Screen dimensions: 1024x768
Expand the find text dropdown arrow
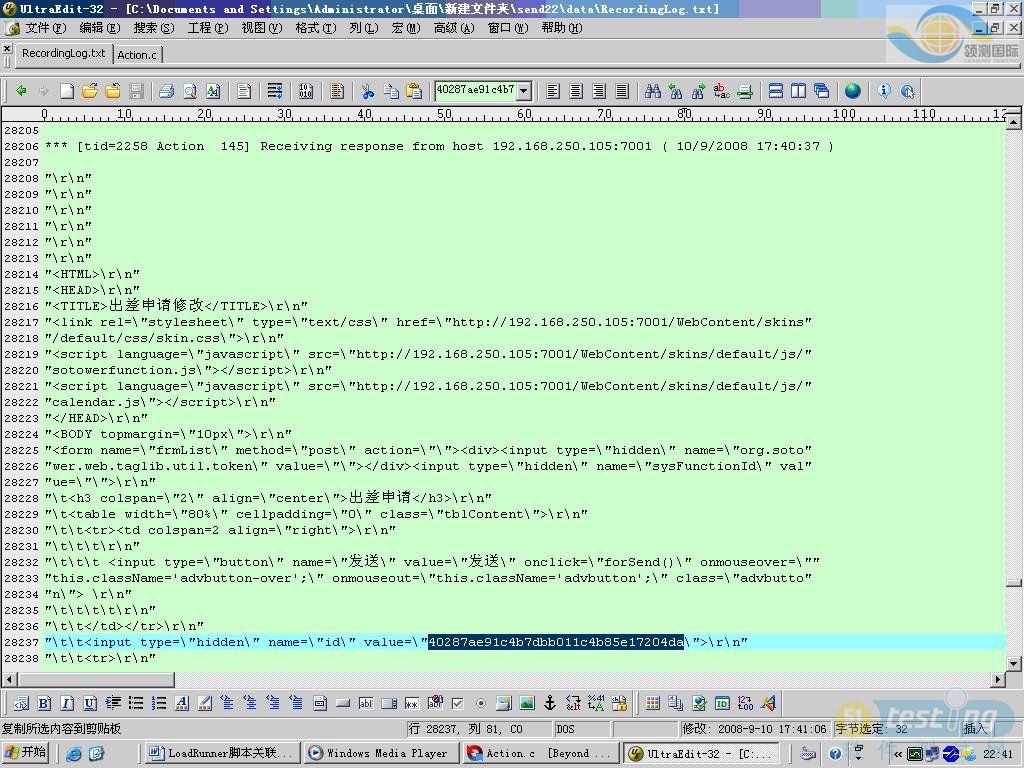pyautogui.click(x=523, y=91)
